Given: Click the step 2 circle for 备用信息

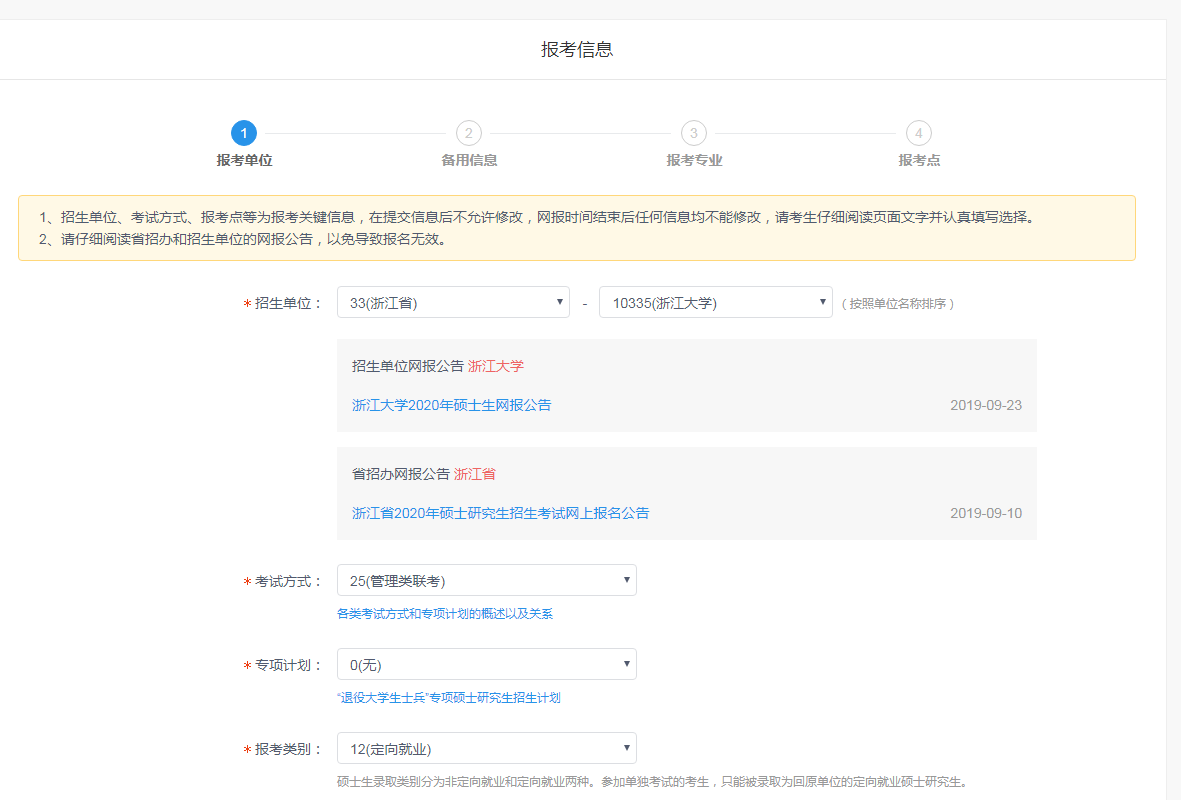Looking at the screenshot, I should click(468, 132).
